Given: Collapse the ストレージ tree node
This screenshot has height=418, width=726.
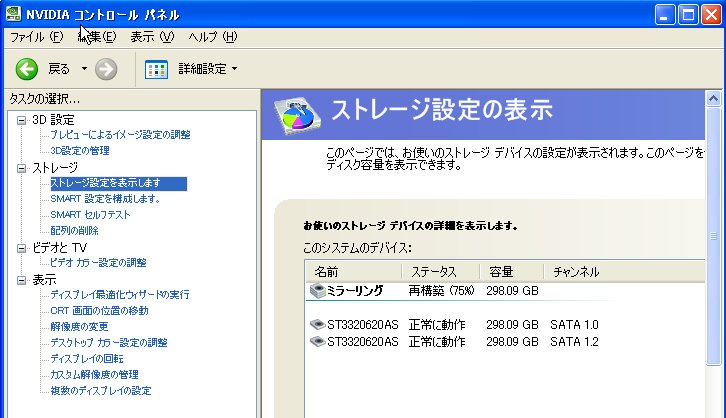Looking at the screenshot, I should click(21, 168).
